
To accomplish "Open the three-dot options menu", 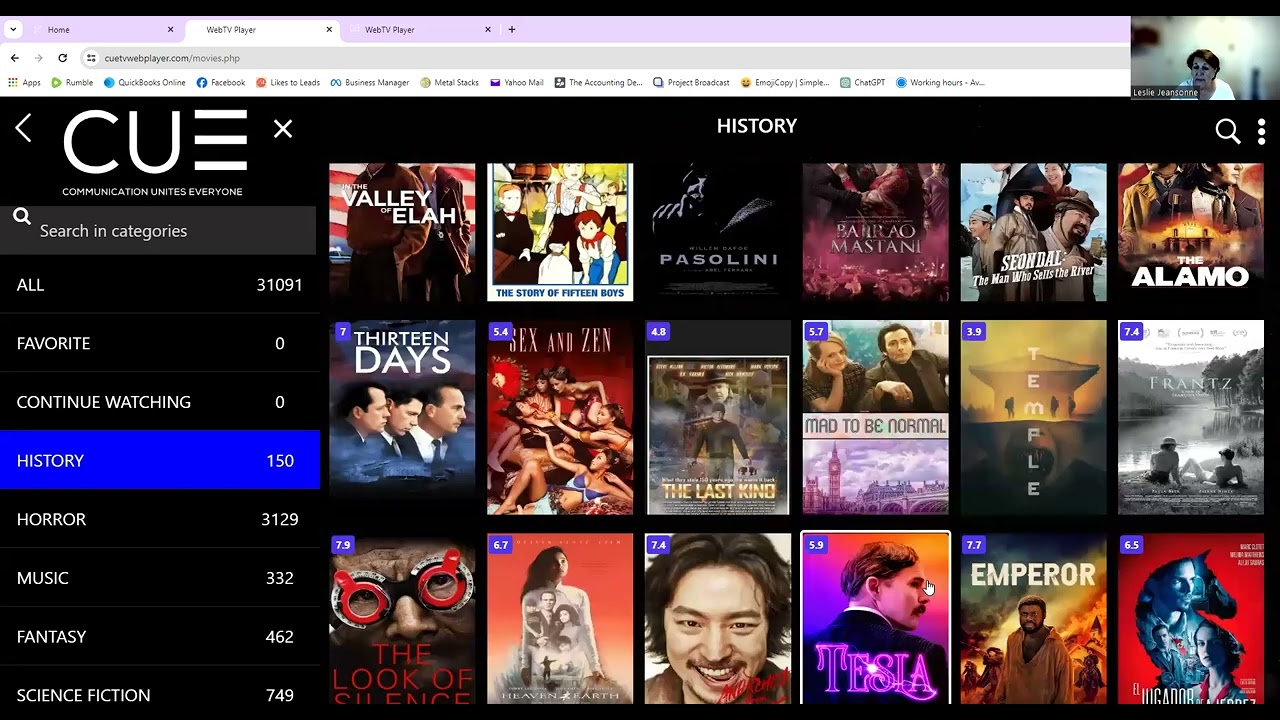I will [1261, 131].
